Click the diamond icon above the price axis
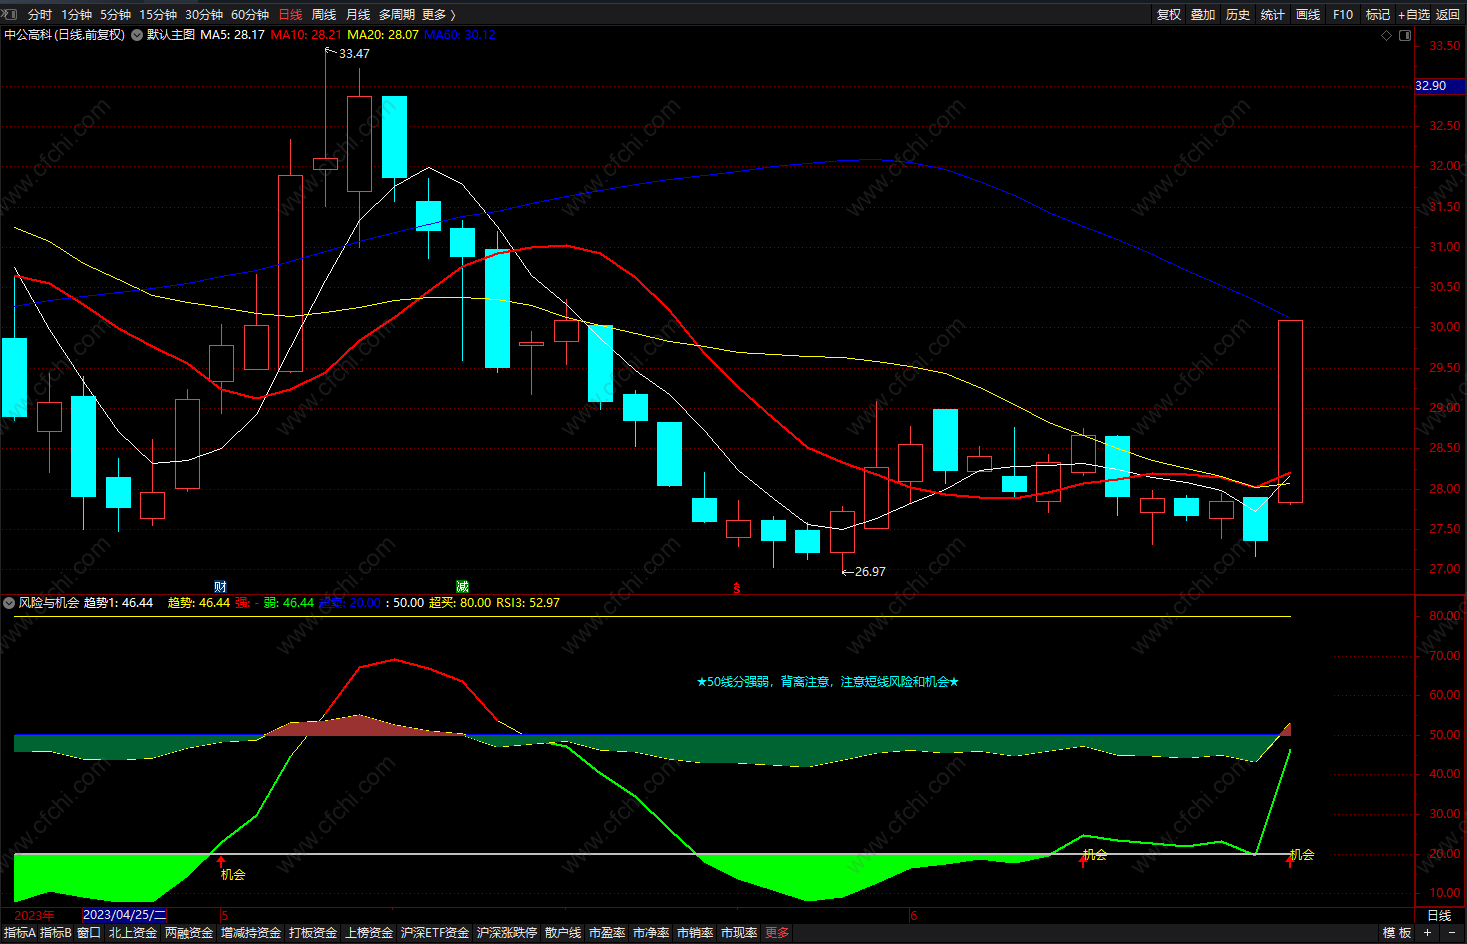Screen dimensions: 1467x944 pyautogui.click(x=1386, y=35)
